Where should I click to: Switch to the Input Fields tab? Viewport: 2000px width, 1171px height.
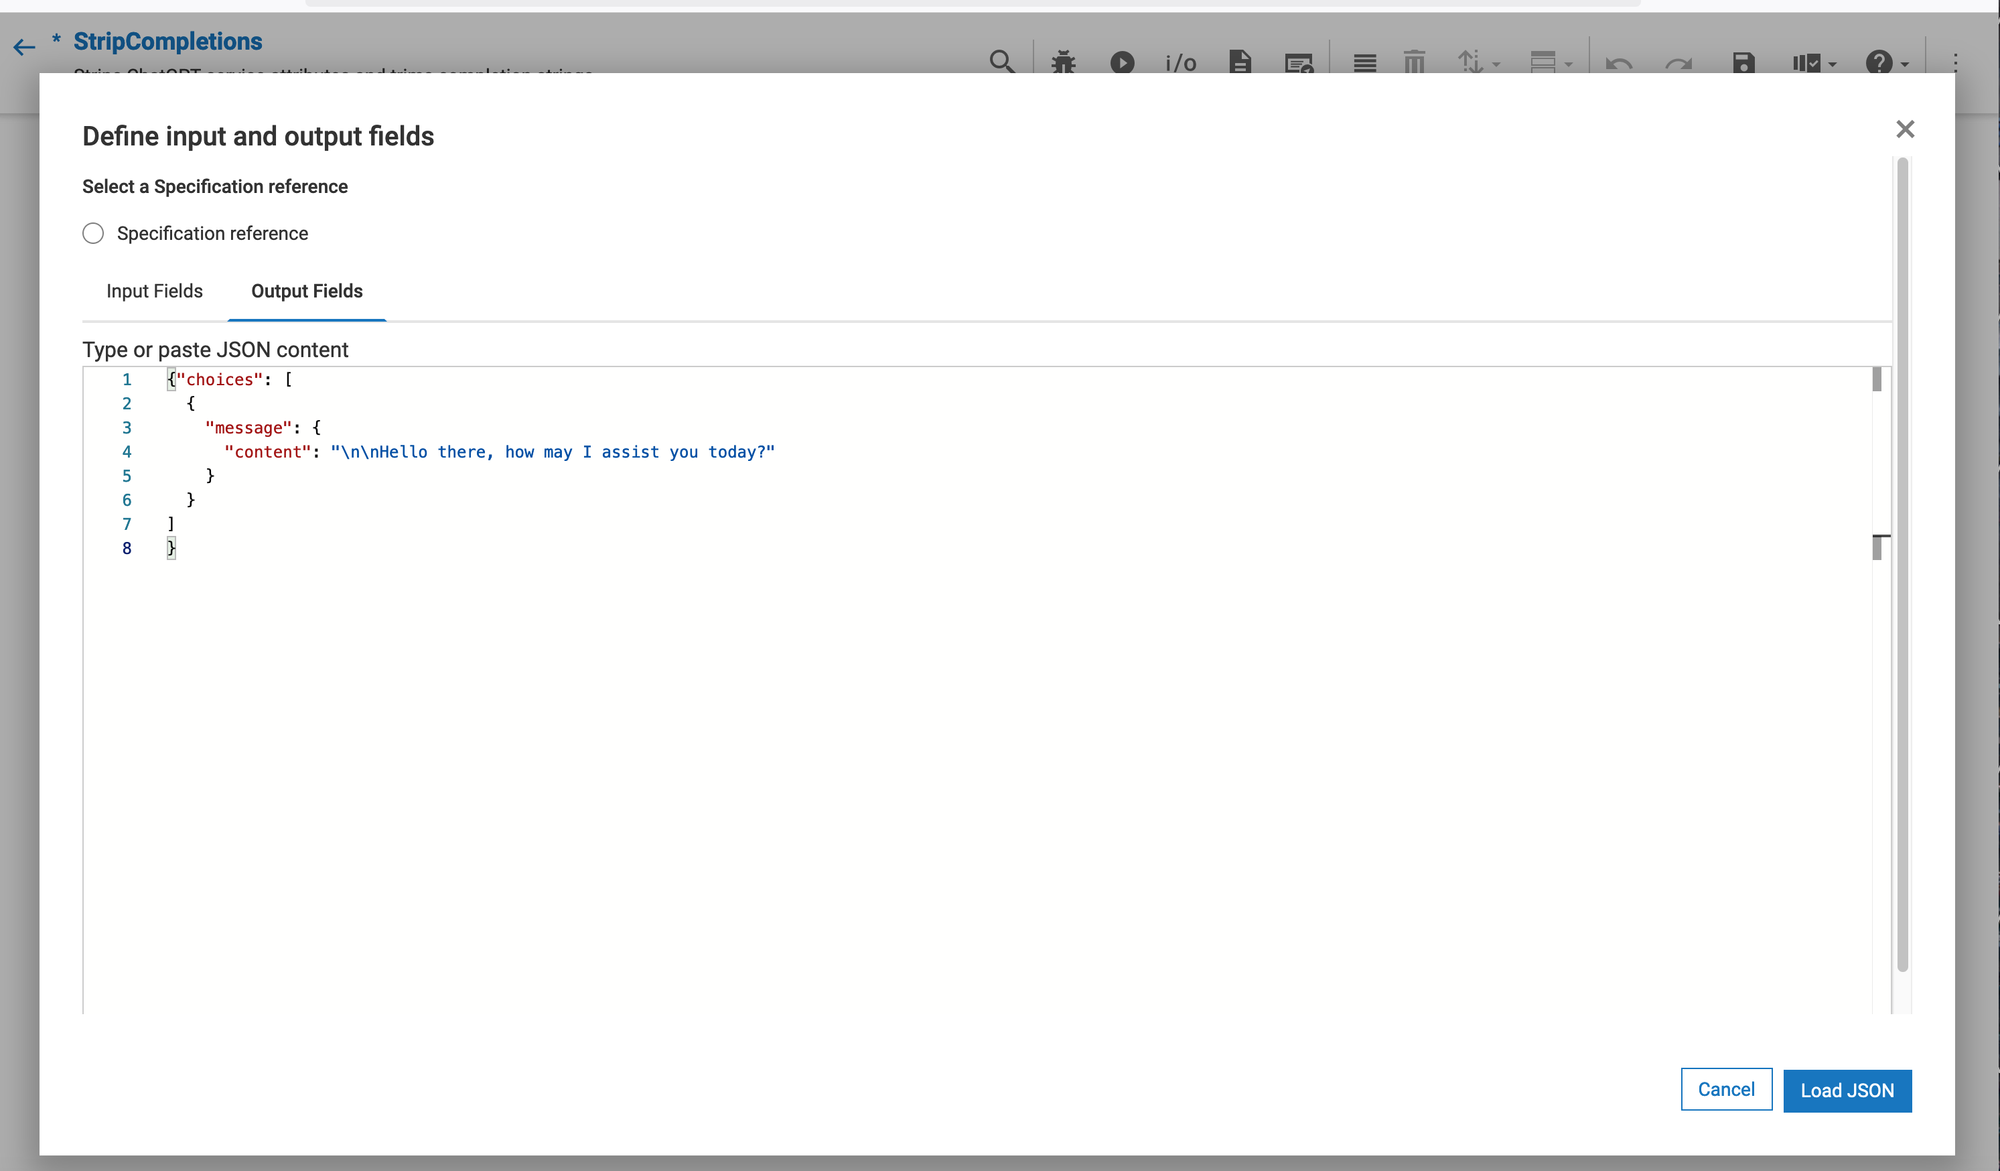pos(154,291)
